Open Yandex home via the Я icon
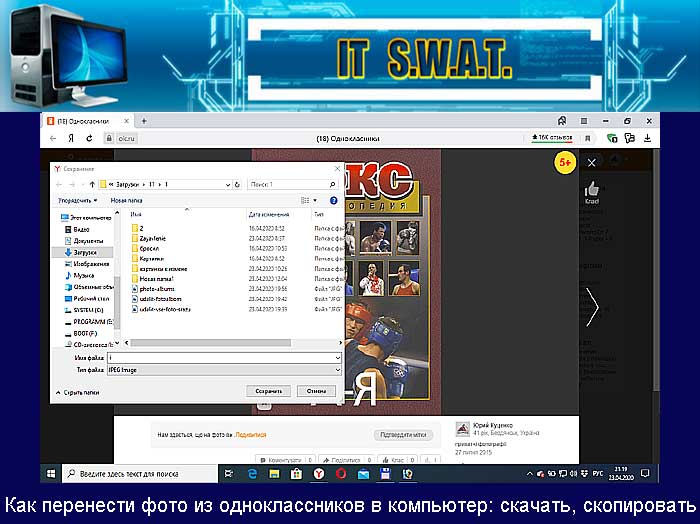This screenshot has width=700, height=524. (x=71, y=138)
